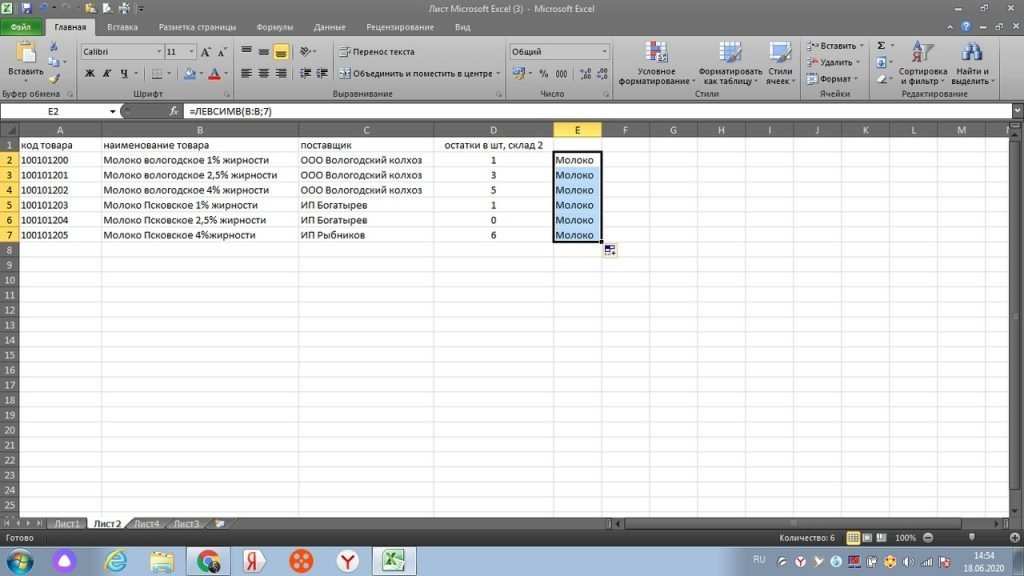Open Стили ячеек cell styles
The height and width of the screenshot is (576, 1024).
click(780, 63)
